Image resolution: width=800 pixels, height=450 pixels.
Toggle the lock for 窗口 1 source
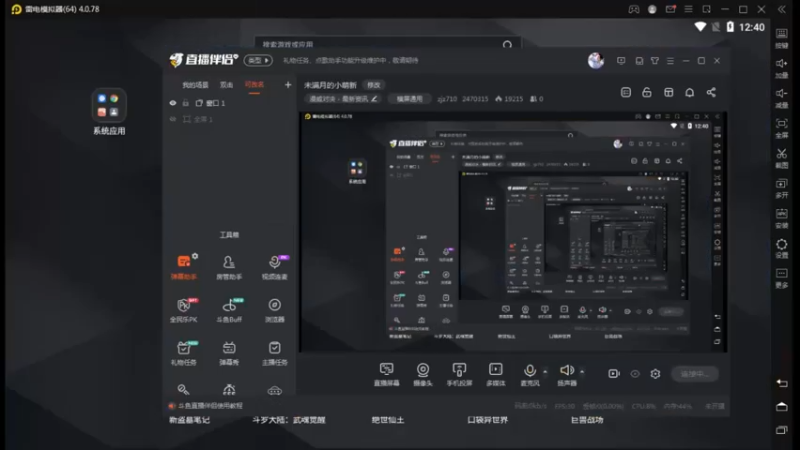point(186,103)
